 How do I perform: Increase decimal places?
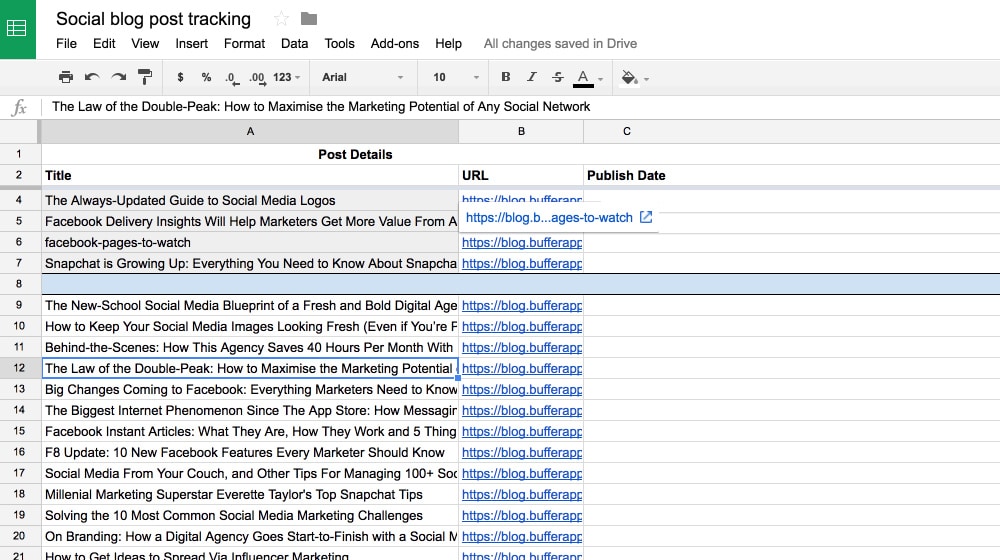[258, 78]
